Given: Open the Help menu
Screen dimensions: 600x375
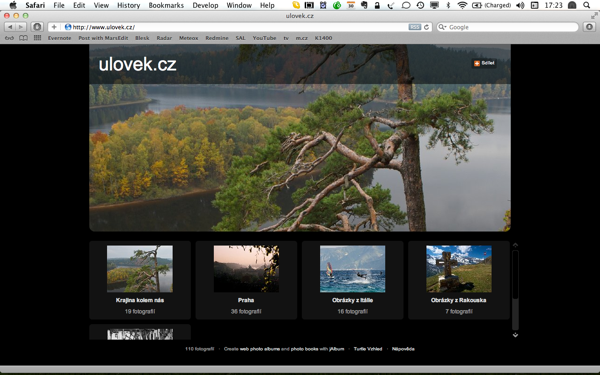Looking at the screenshot, I should (267, 5).
